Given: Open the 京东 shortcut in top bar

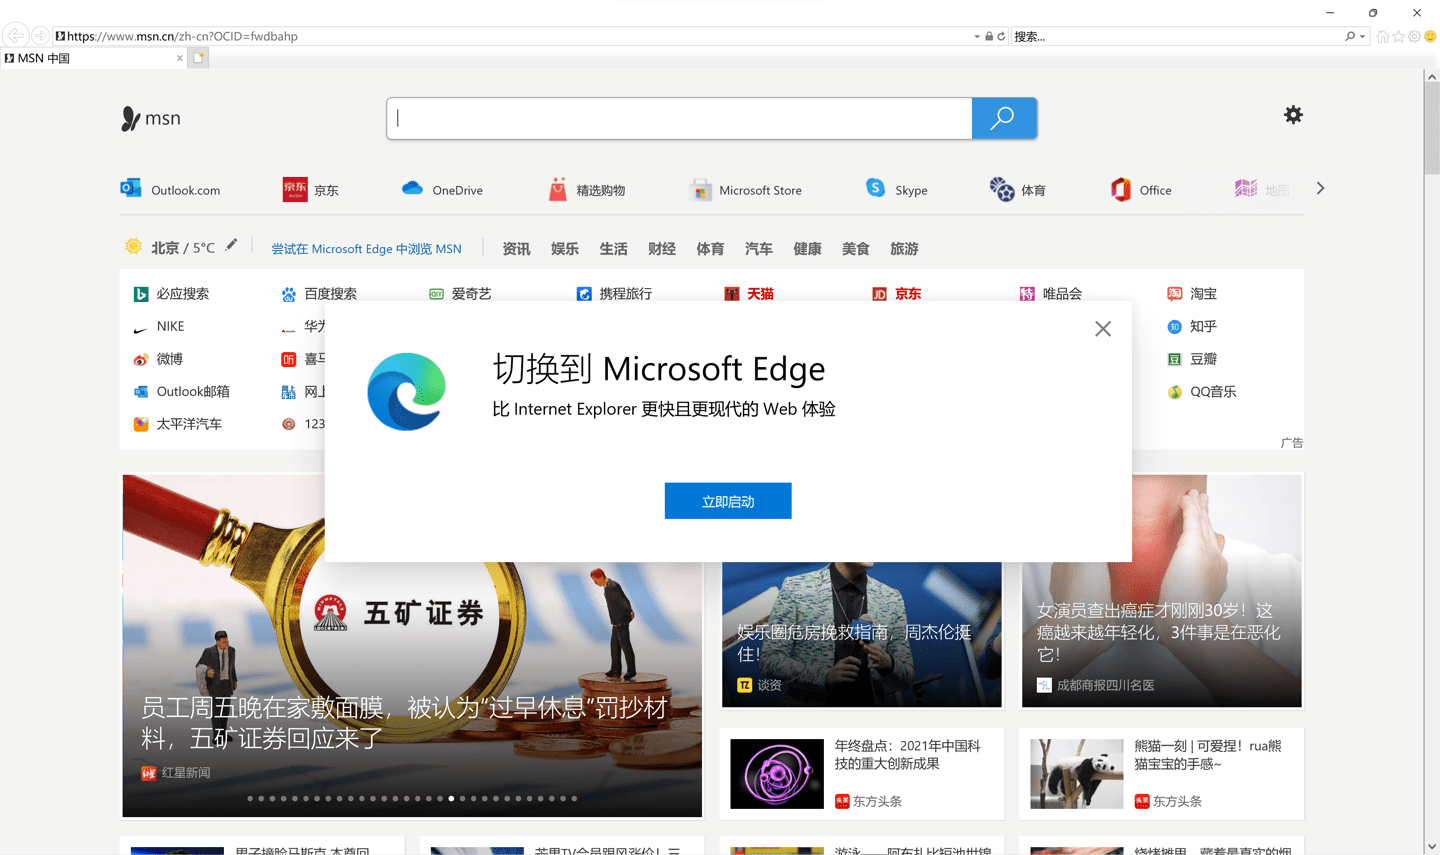Looking at the screenshot, I should (x=311, y=189).
